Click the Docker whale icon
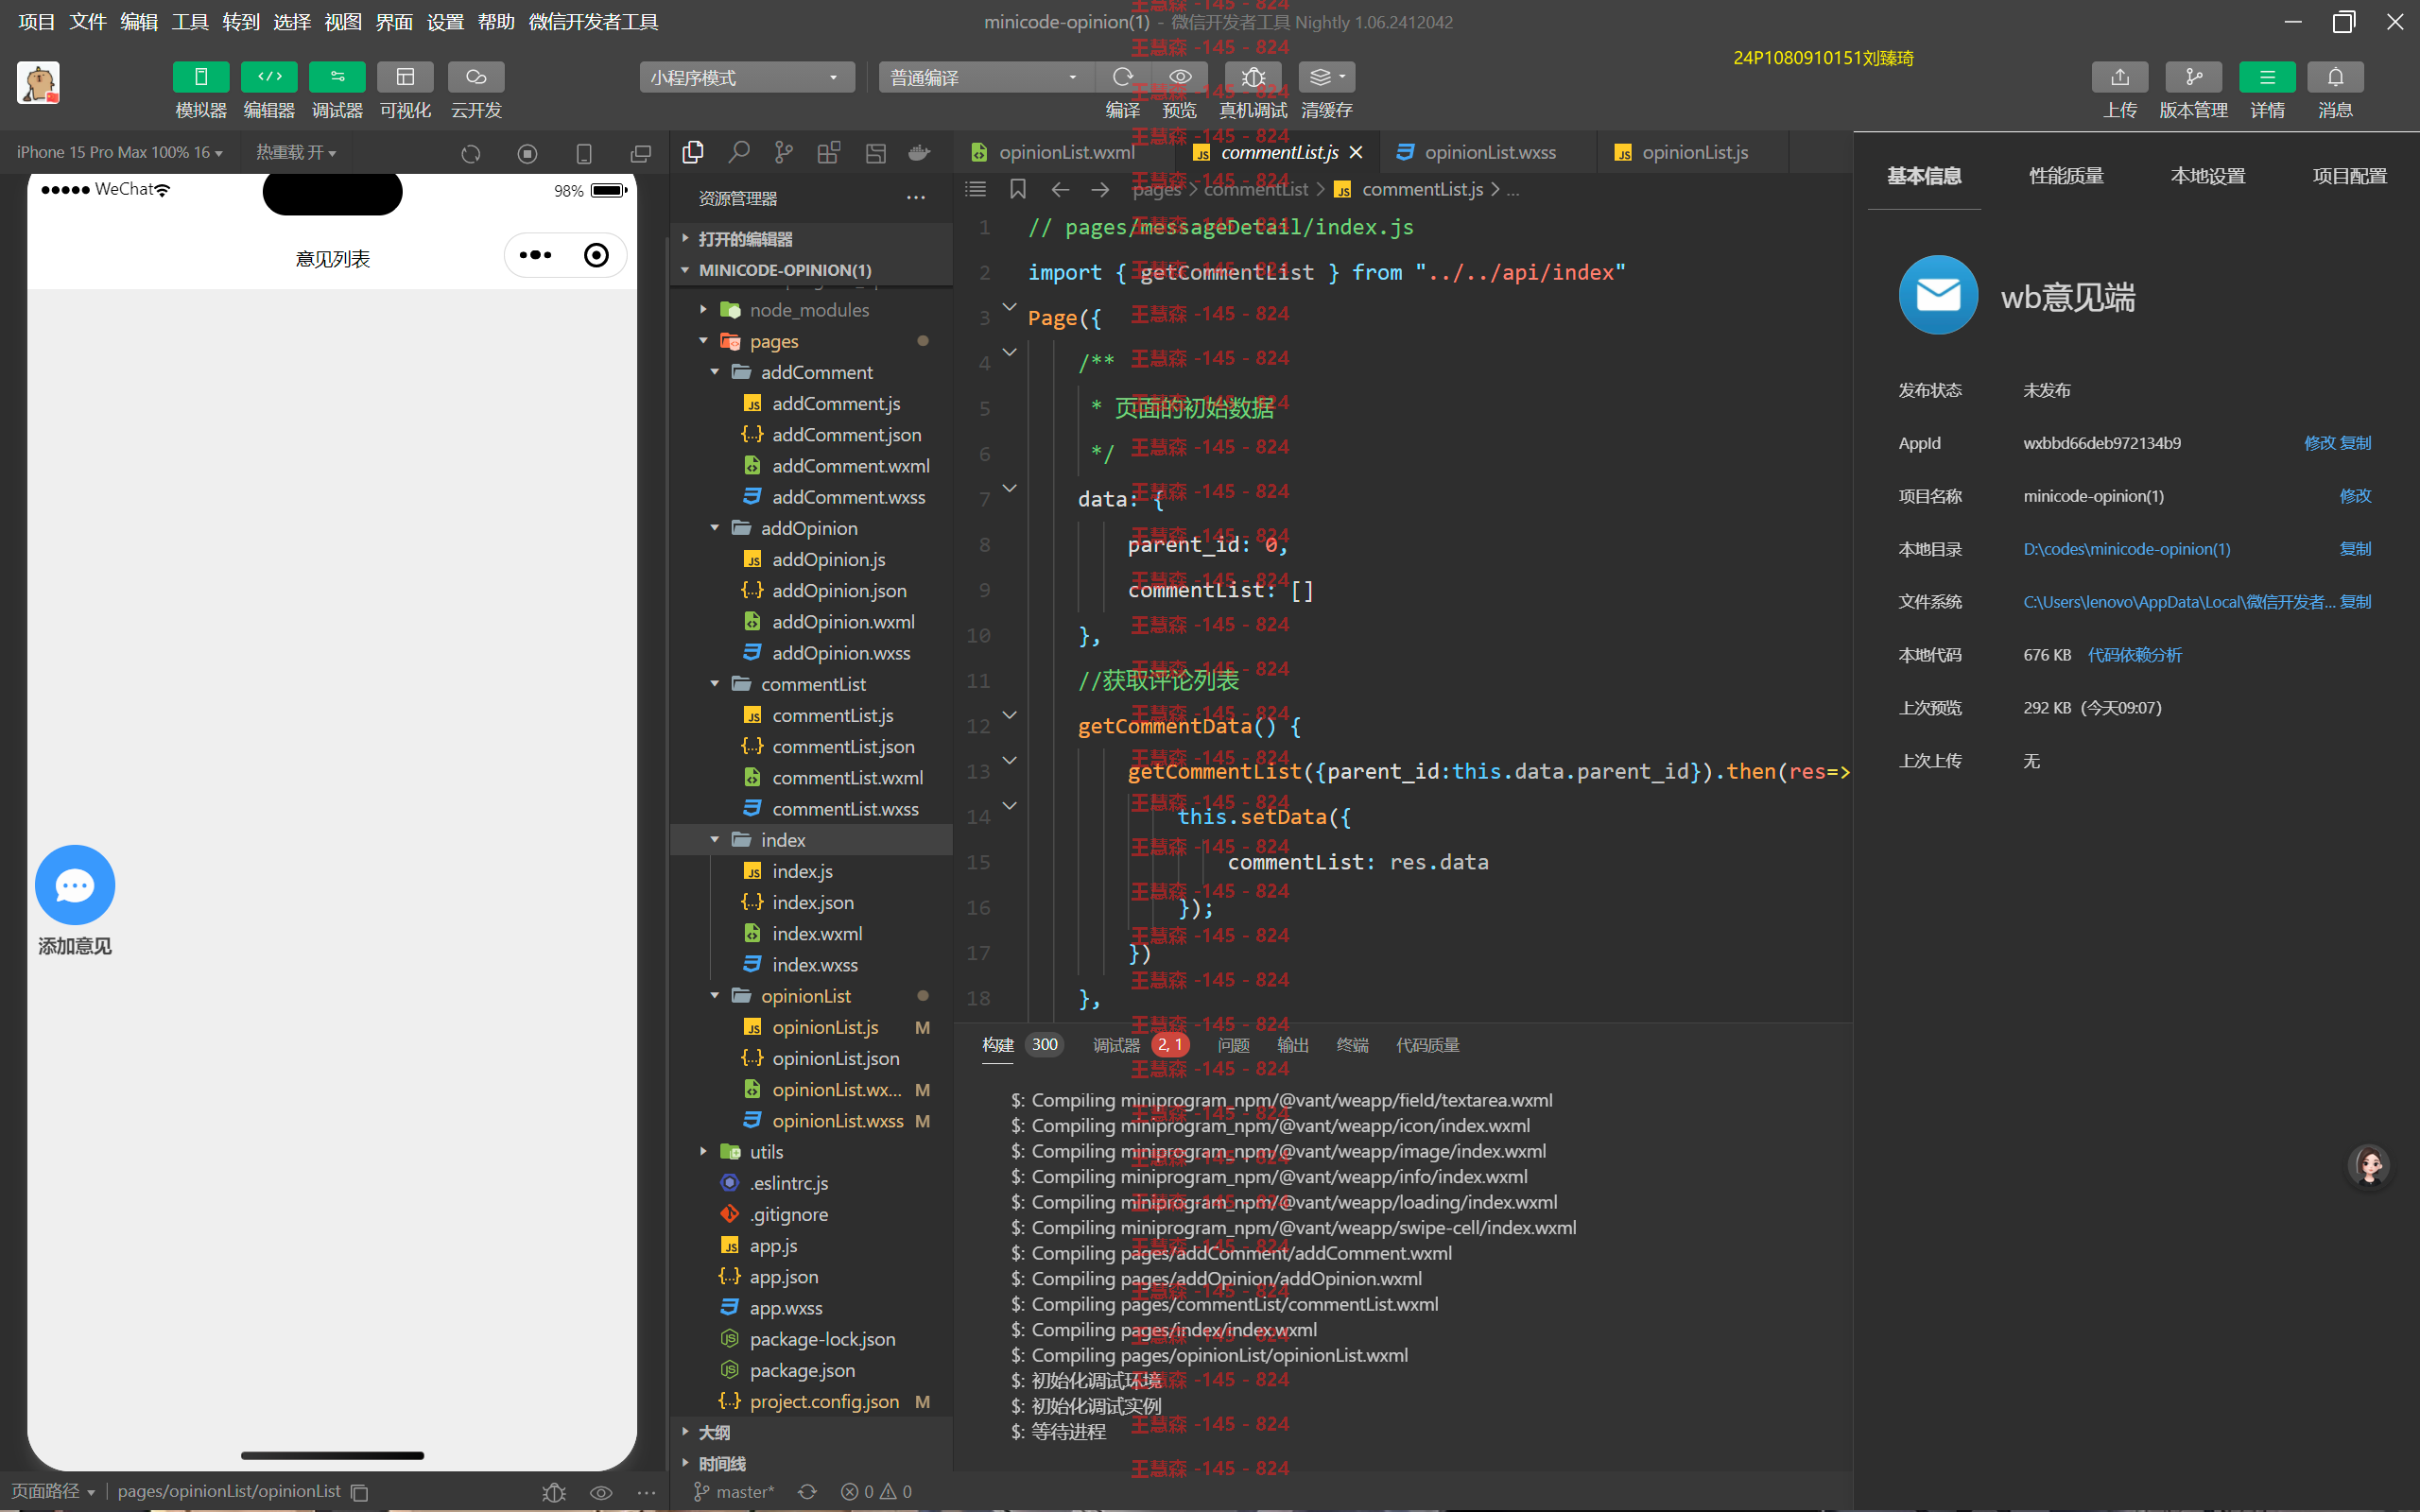This screenshot has height=1512, width=2420. coord(920,152)
